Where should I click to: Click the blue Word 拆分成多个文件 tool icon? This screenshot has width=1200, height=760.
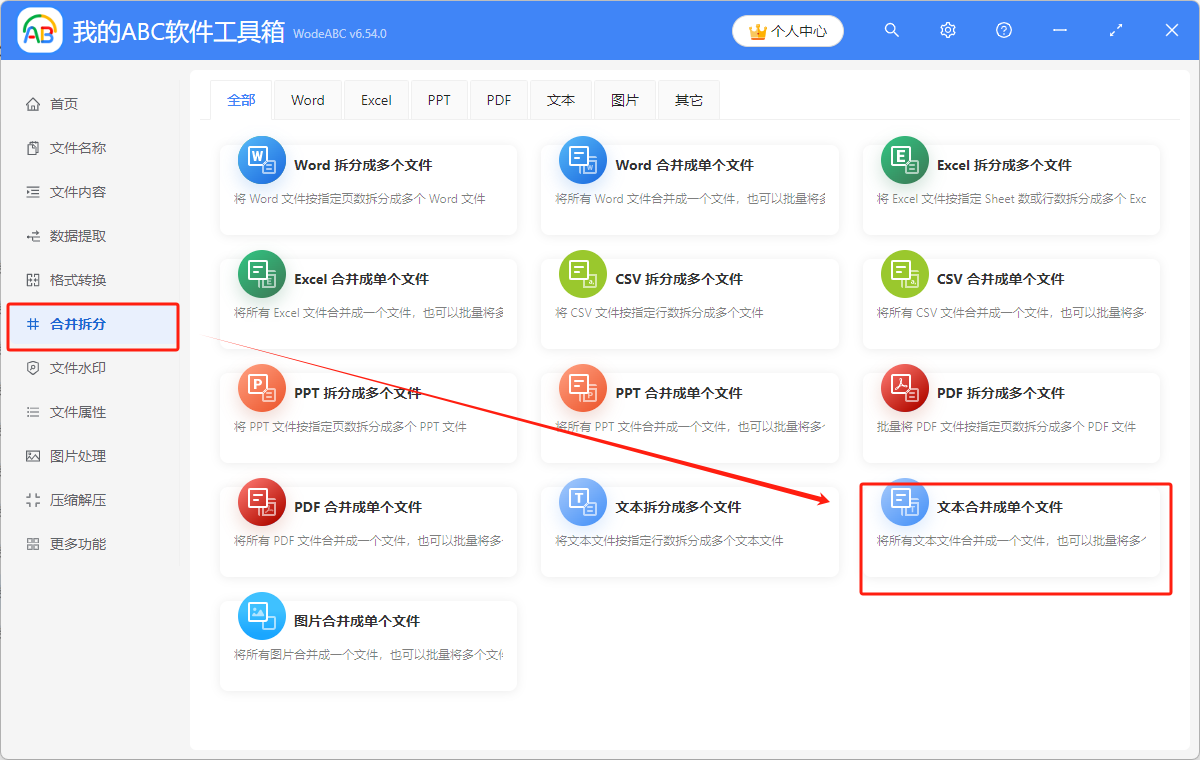[x=261, y=159]
